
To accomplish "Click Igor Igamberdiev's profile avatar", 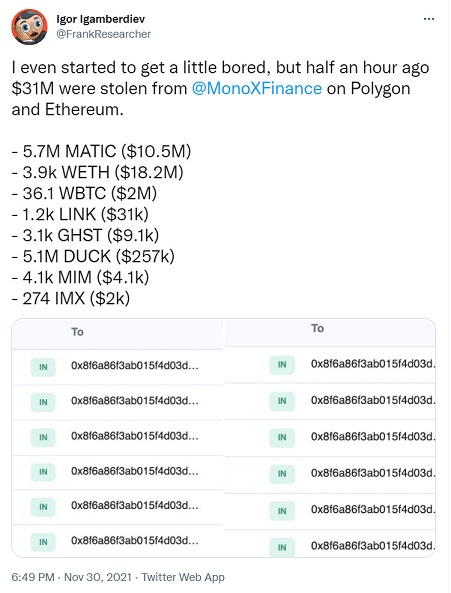I will [29, 27].
